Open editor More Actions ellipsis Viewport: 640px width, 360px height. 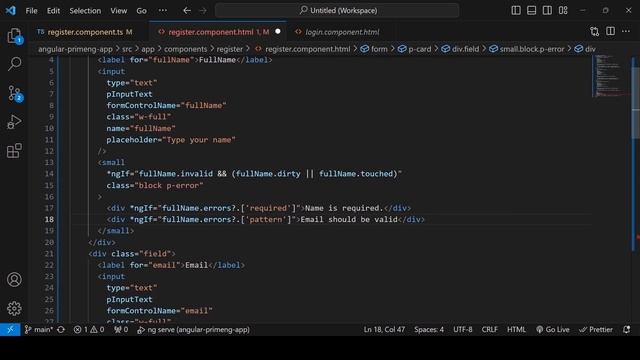point(626,31)
